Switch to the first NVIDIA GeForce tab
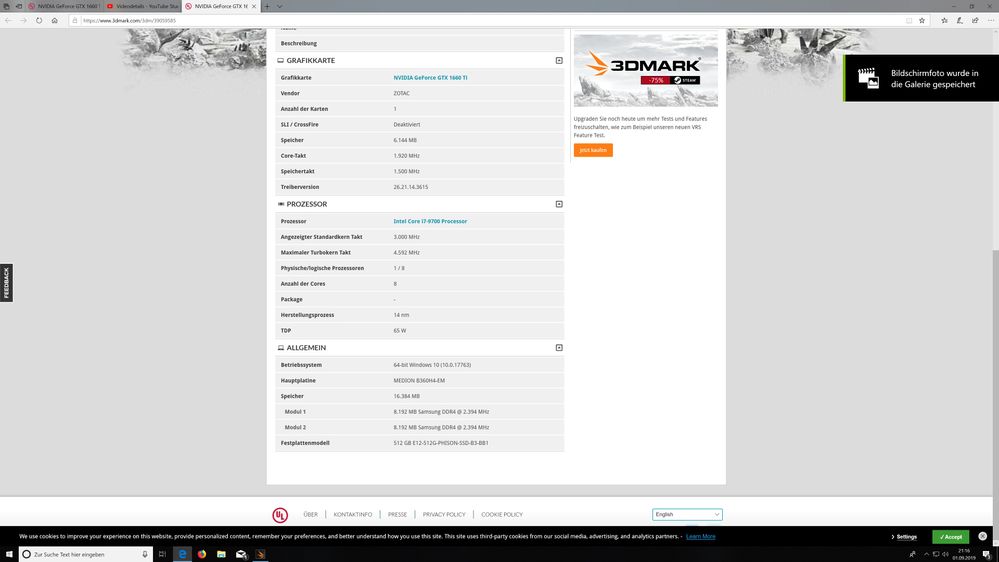999x562 pixels. click(x=62, y=6)
